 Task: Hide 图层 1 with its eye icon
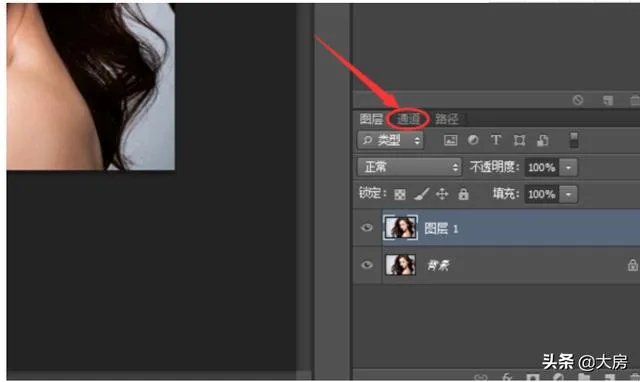pos(367,227)
